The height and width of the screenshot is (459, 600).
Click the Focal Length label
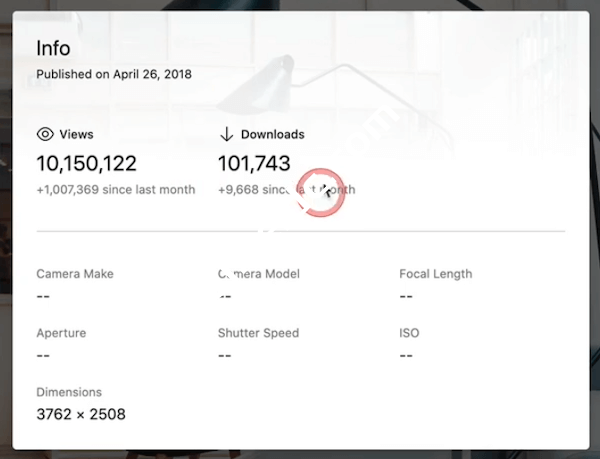click(435, 274)
